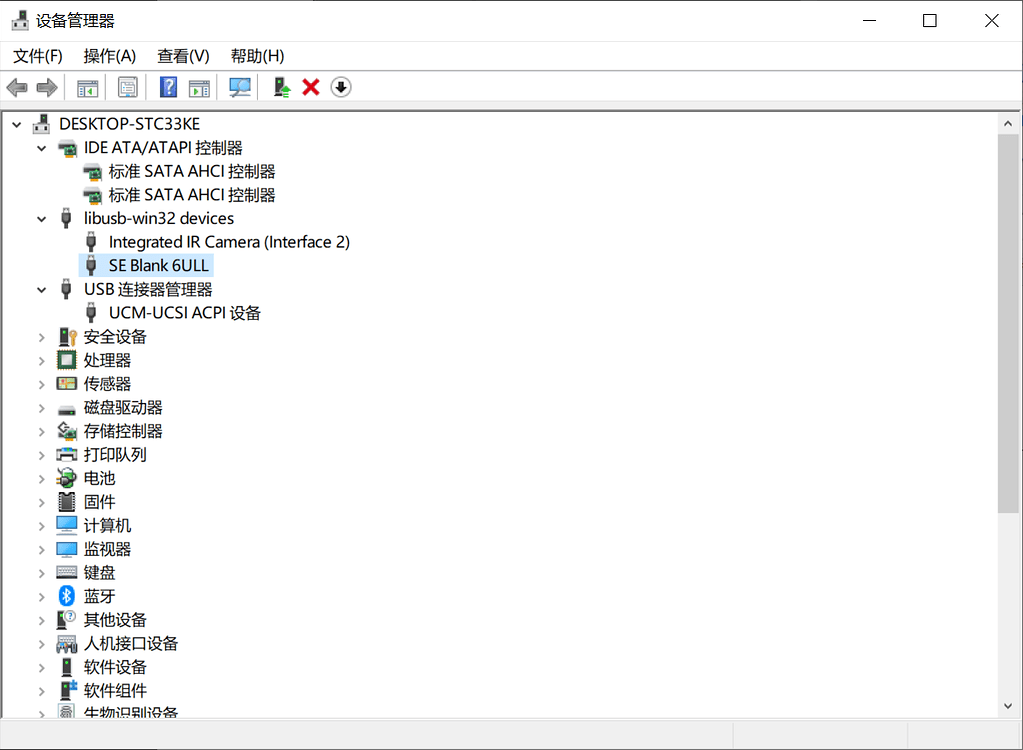Open the 查看(V) menu
This screenshot has height=750, width=1023.
click(182, 56)
